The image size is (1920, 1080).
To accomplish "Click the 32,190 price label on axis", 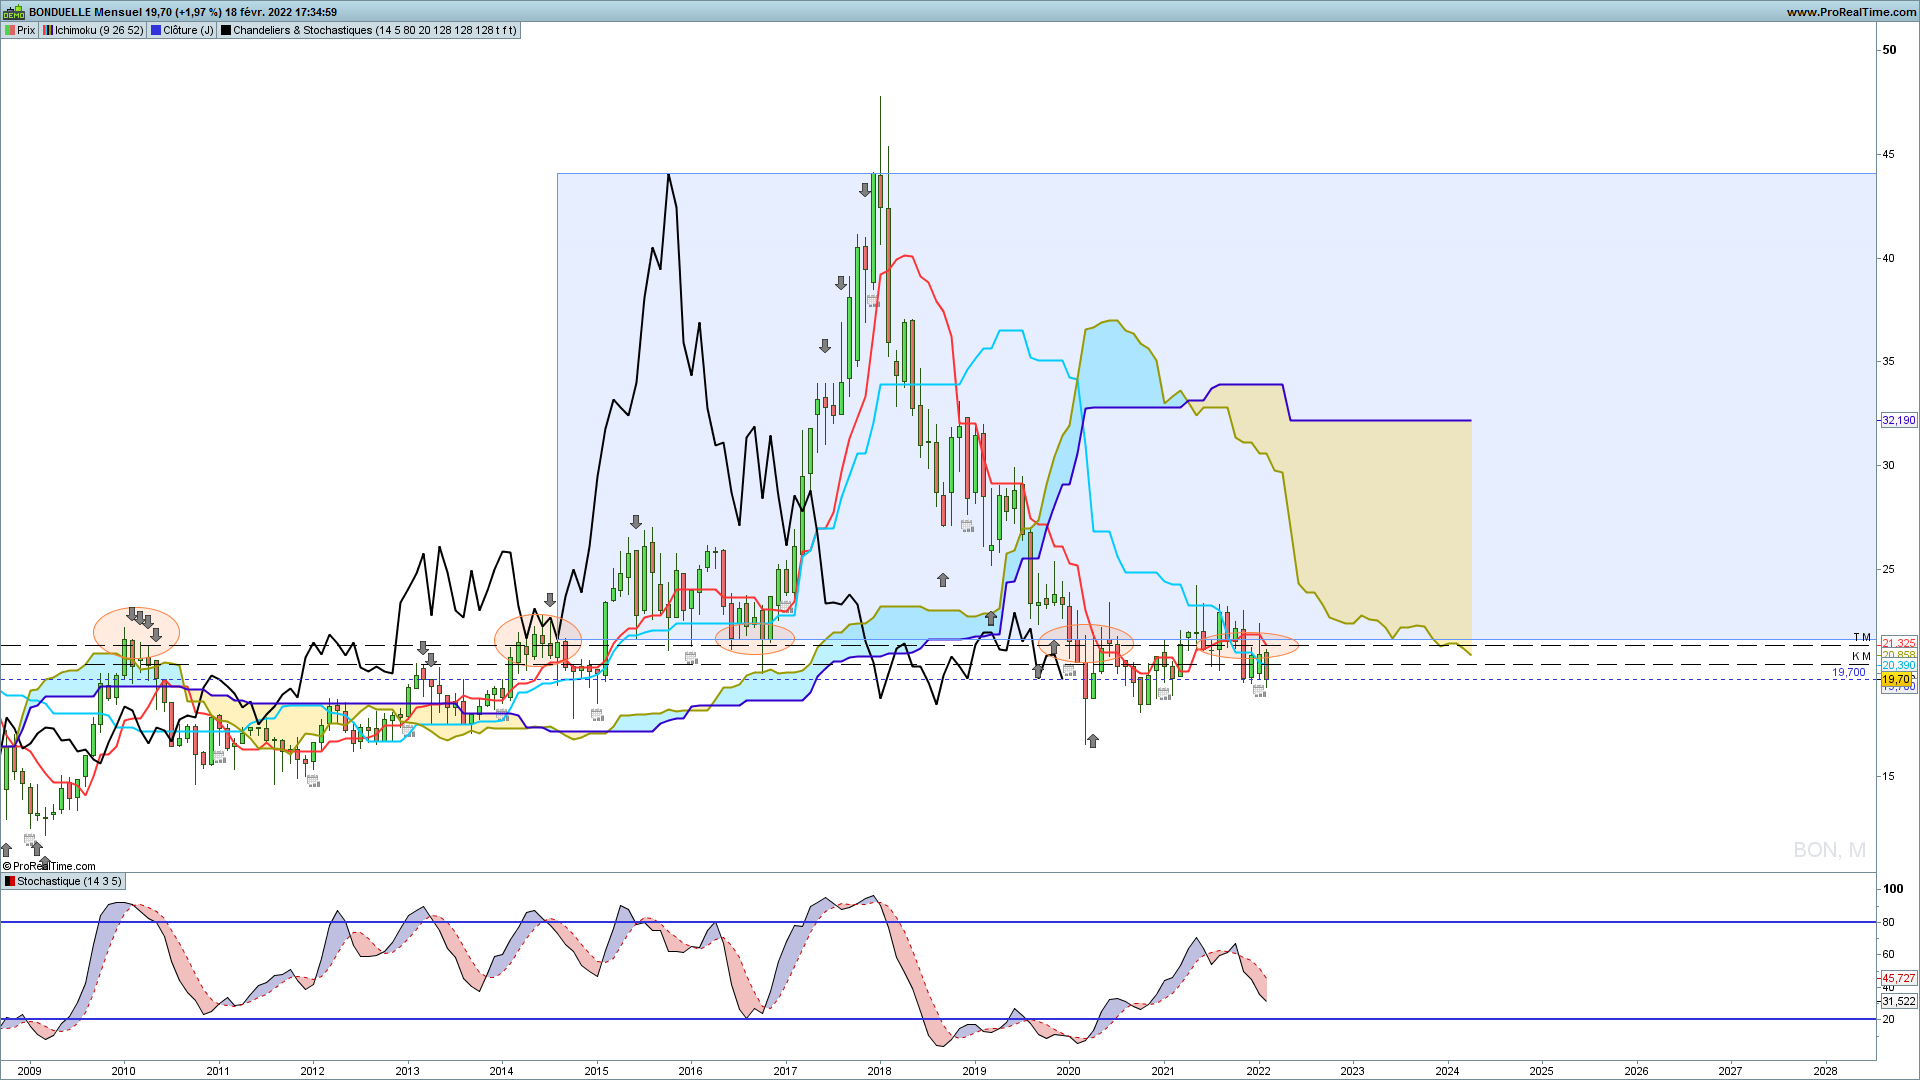I will tap(1898, 420).
